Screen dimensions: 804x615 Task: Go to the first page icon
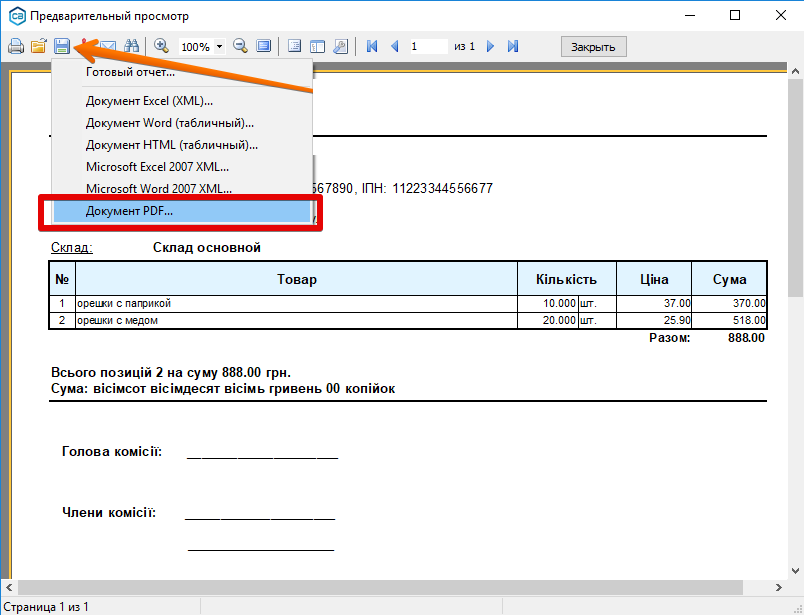[372, 46]
